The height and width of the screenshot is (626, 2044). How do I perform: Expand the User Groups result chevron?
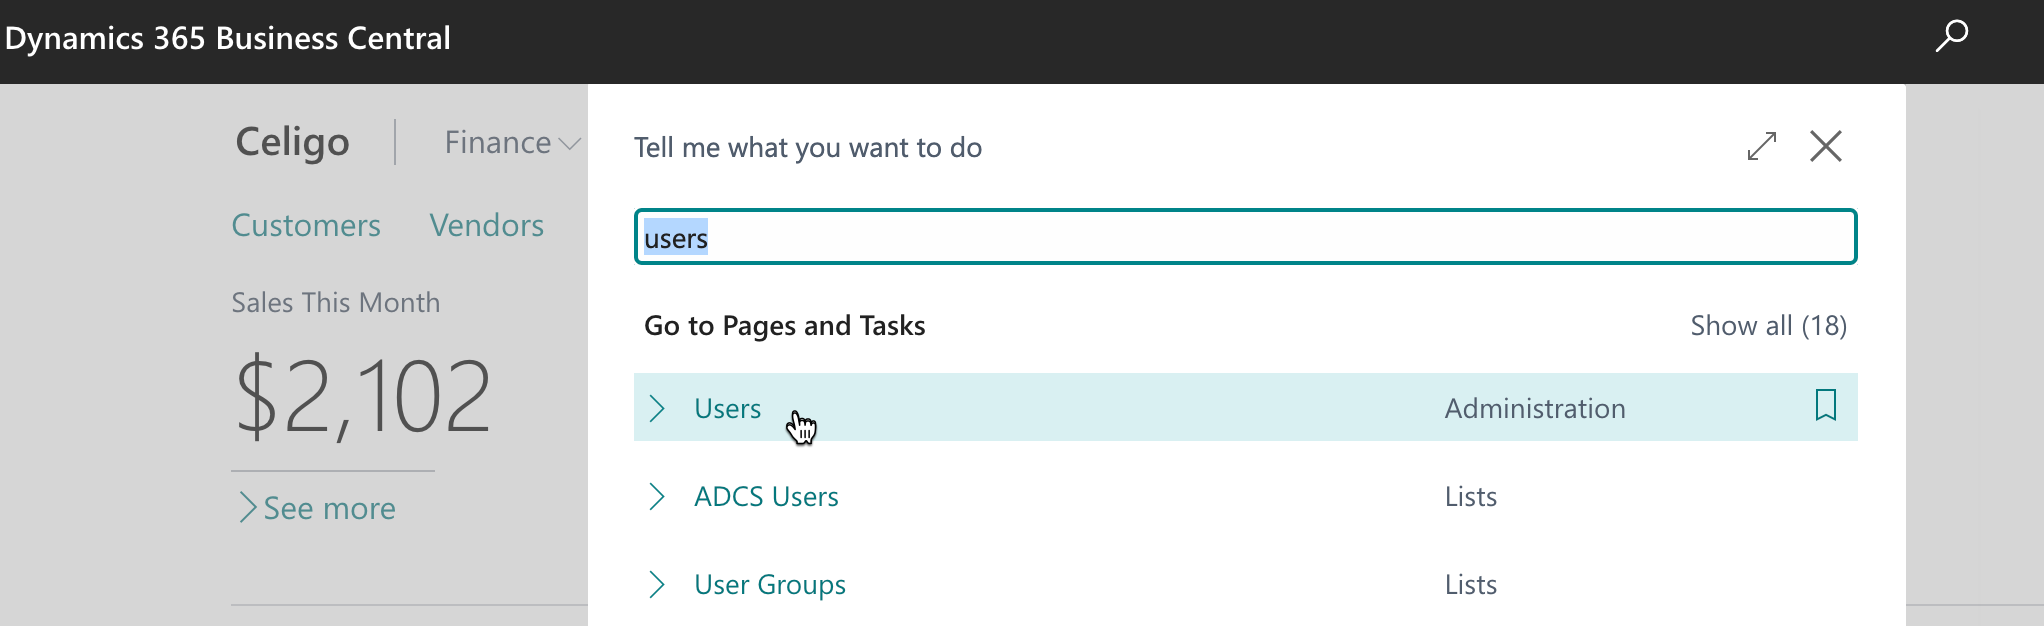[x=657, y=584]
